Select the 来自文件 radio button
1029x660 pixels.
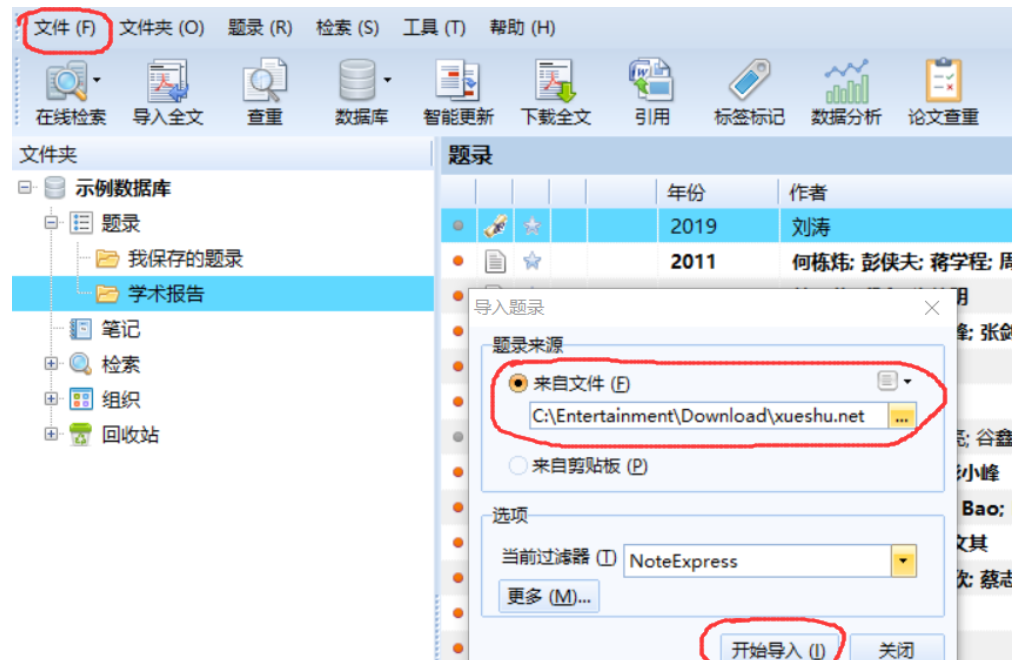pos(518,384)
